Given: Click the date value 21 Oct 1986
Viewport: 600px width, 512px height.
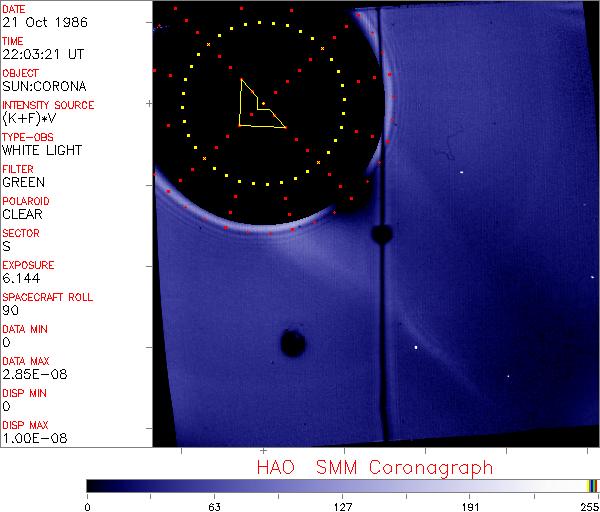Looking at the screenshot, I should pos(36,23).
